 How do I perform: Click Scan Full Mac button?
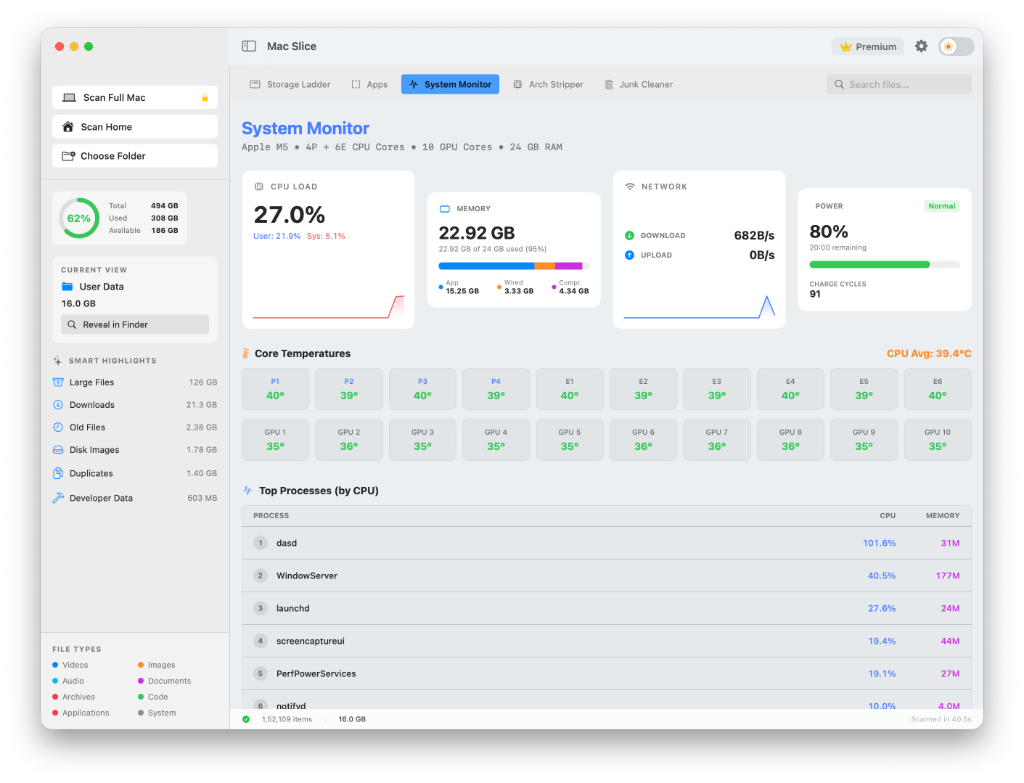135,97
